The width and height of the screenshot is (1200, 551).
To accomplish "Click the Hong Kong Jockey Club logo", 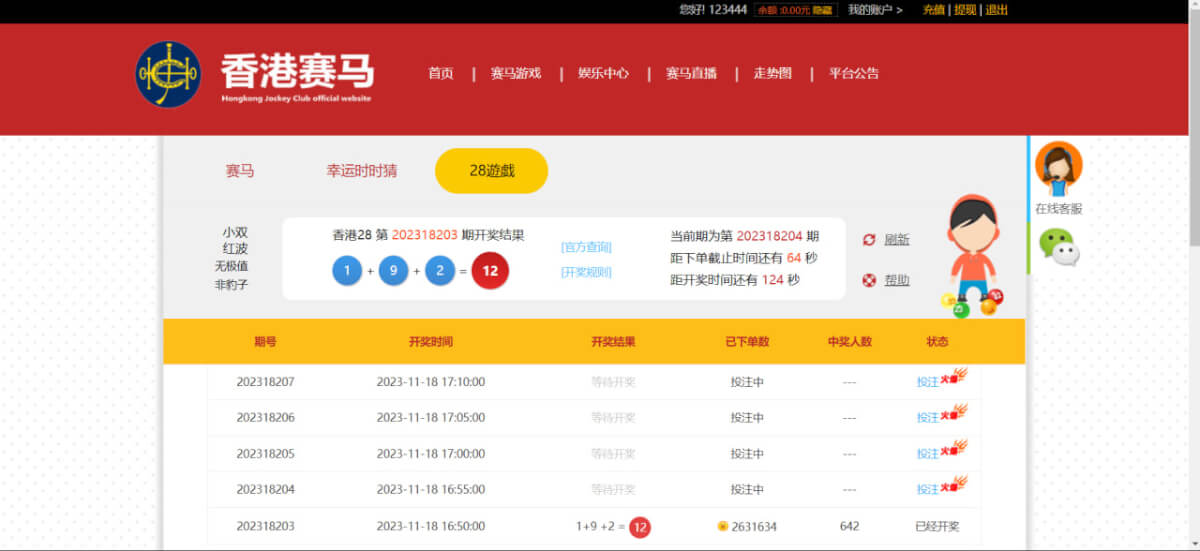I will pyautogui.click(x=168, y=74).
